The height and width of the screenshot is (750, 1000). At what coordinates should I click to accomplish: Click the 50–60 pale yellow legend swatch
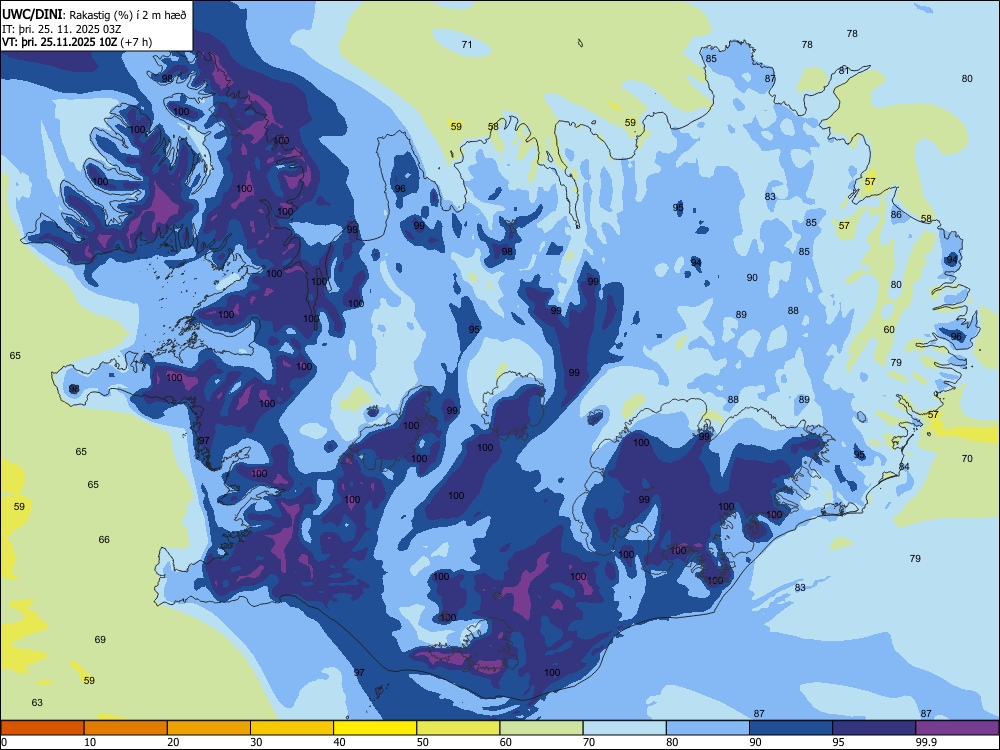458,728
